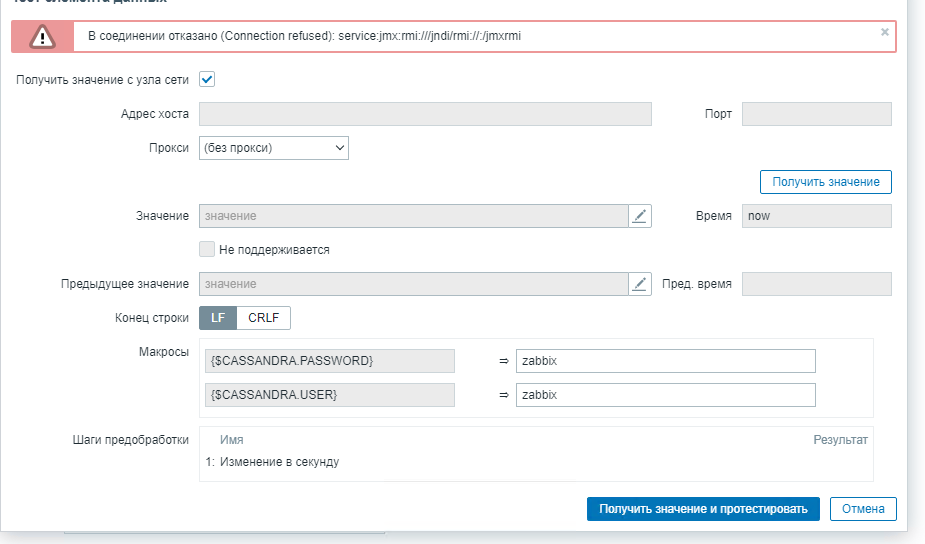Toggle the Получить значение с узла сети checkbox
925x544 pixels.
click(x=208, y=79)
